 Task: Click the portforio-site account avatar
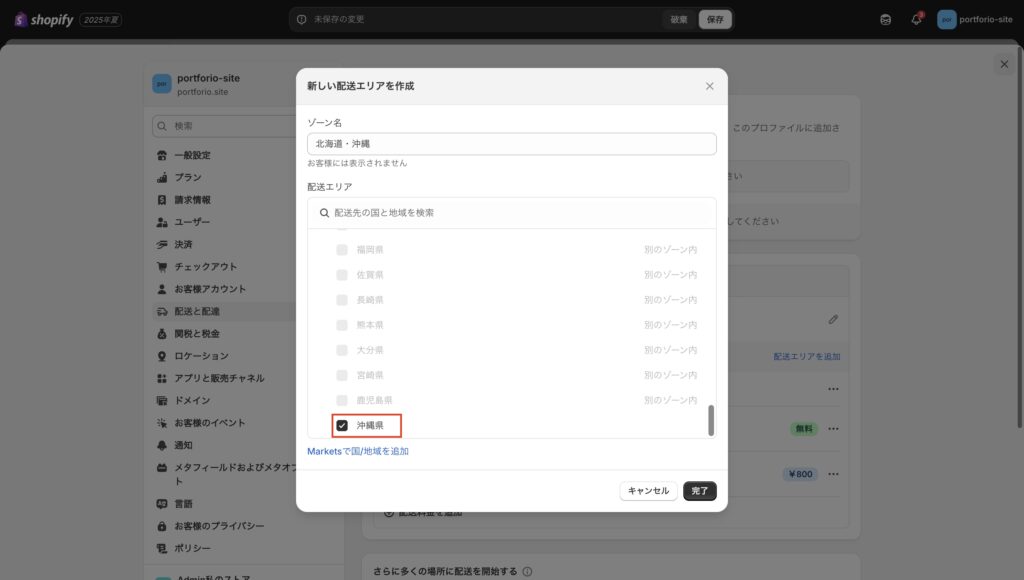click(946, 19)
